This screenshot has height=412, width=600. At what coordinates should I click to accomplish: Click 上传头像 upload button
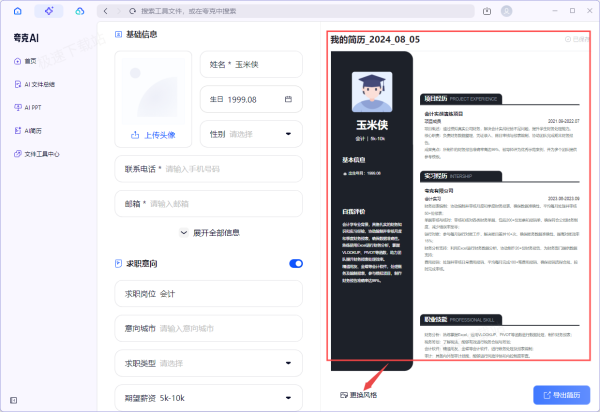(153, 135)
